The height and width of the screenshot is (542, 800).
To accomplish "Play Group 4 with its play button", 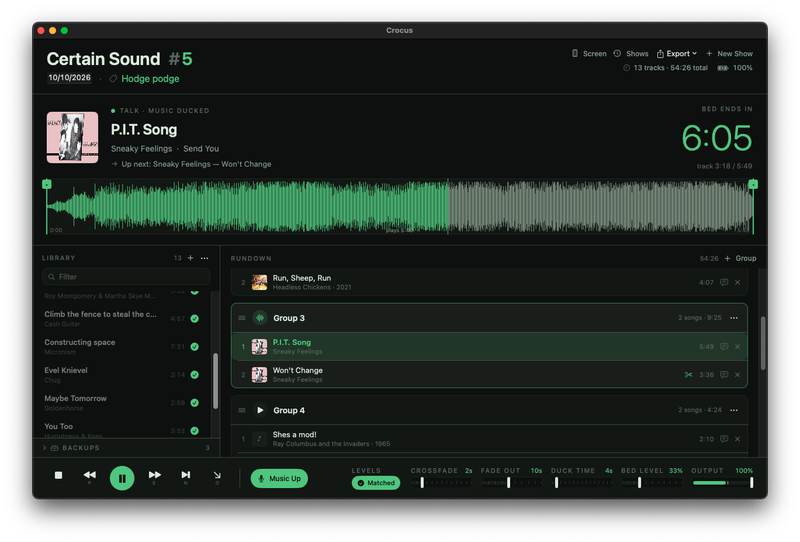I will coord(260,410).
